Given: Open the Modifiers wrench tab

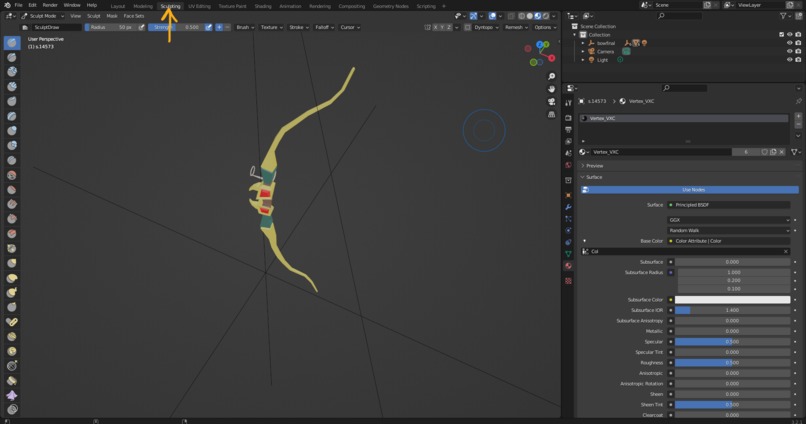Looking at the screenshot, I should coord(568,207).
